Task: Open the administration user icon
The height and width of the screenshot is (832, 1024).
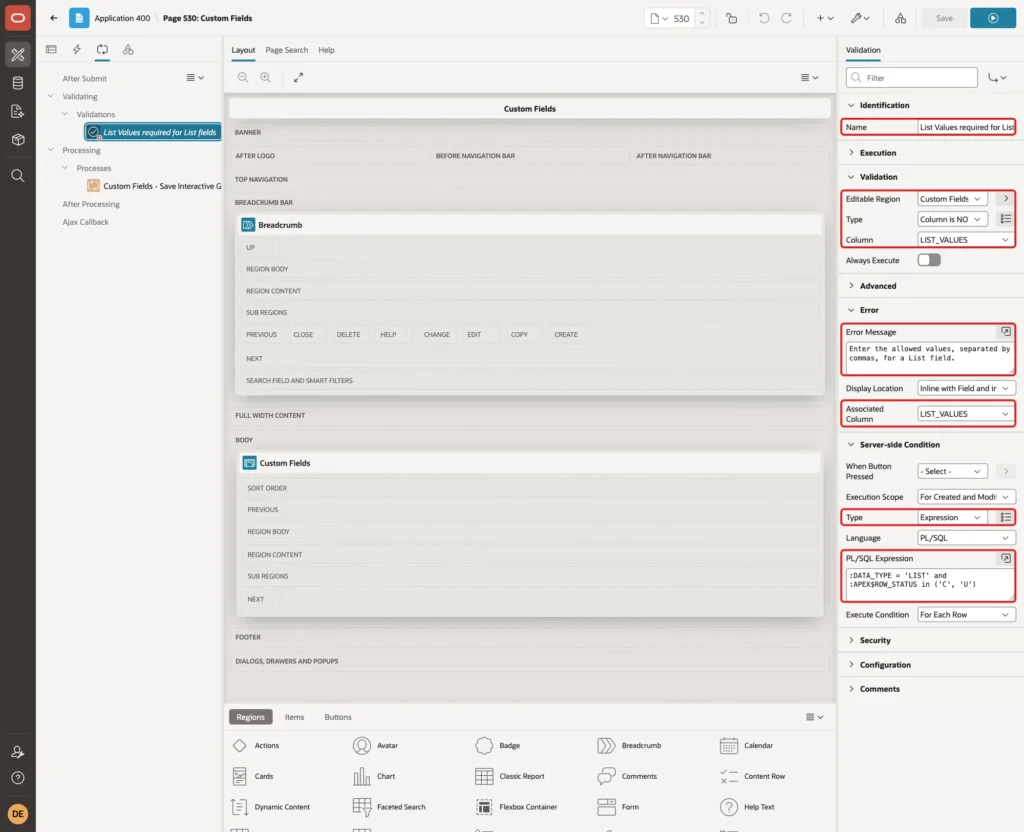Action: coord(18,752)
